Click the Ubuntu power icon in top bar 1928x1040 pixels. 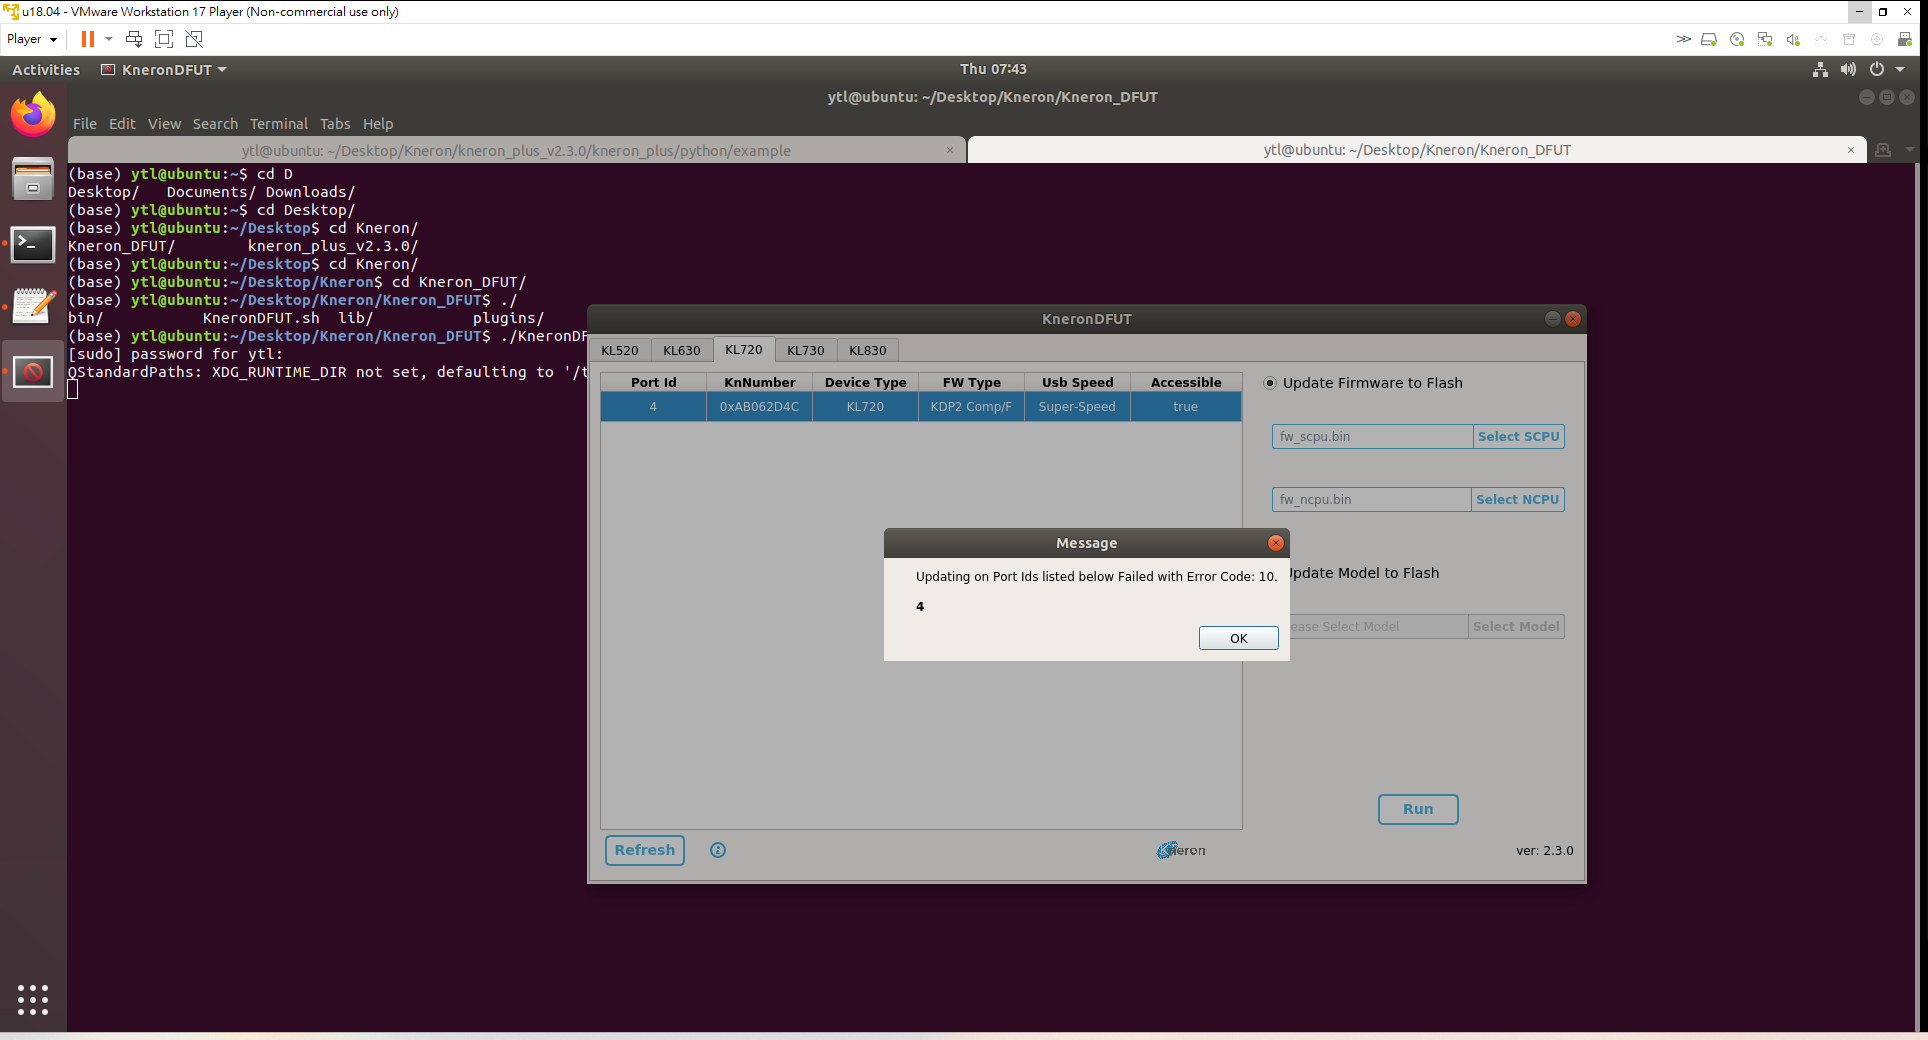[1877, 69]
